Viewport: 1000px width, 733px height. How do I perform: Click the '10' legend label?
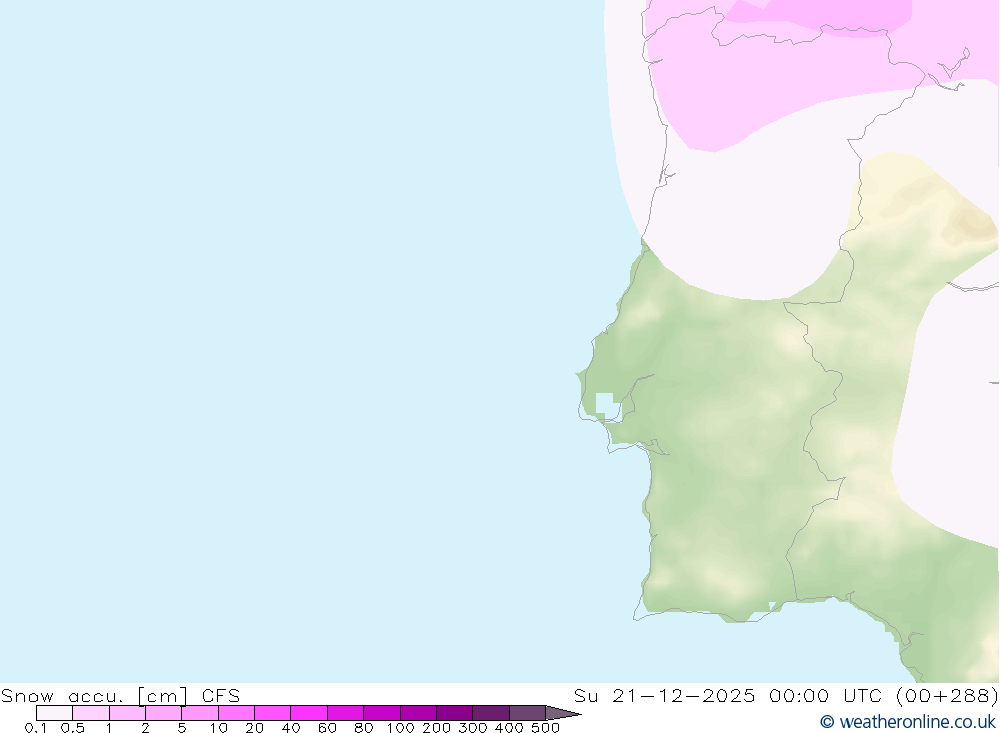pos(218,727)
